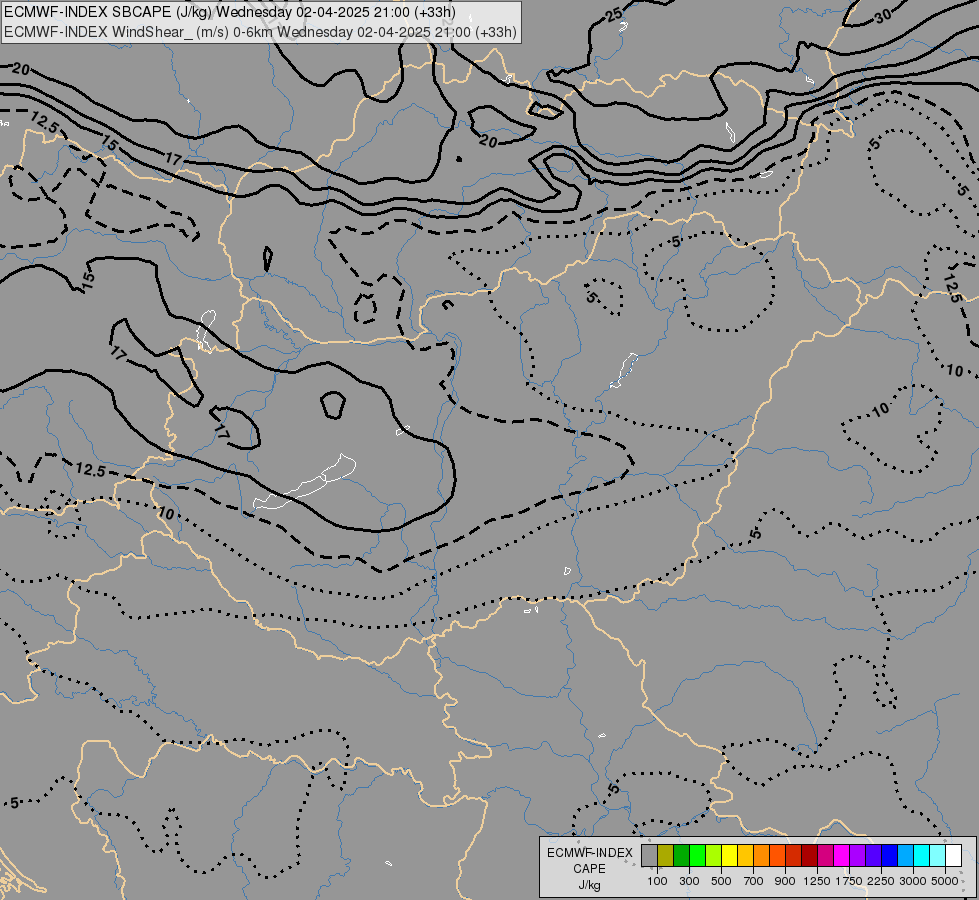Click the legend value 5000
This screenshot has width=979, height=900.
point(945,881)
